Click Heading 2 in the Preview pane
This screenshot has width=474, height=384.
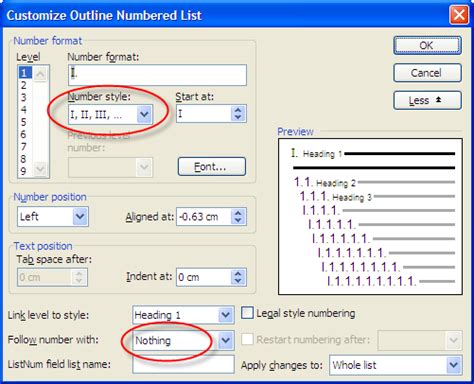pyautogui.click(x=336, y=183)
